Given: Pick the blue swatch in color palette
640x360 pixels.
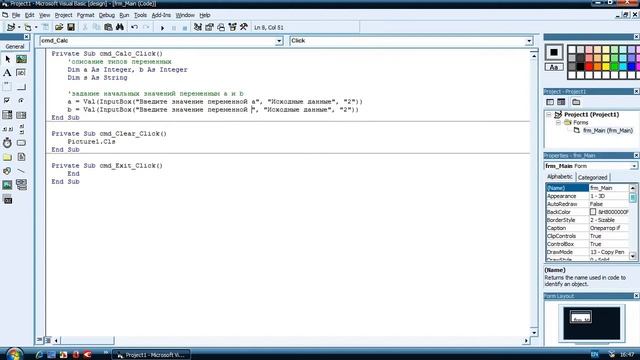Looking at the screenshot, I should point(631,67).
